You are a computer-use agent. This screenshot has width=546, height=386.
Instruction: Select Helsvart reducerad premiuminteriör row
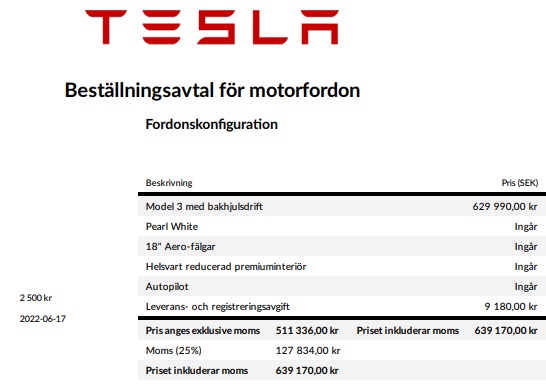coord(342,267)
